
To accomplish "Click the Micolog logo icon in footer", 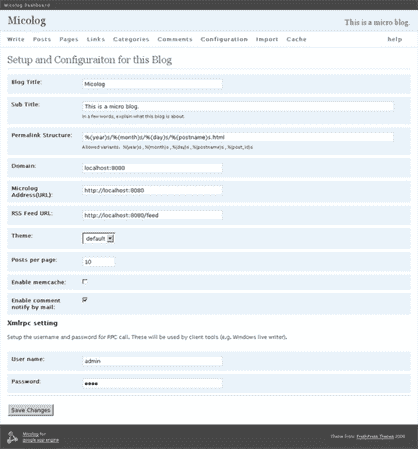I will point(12,437).
